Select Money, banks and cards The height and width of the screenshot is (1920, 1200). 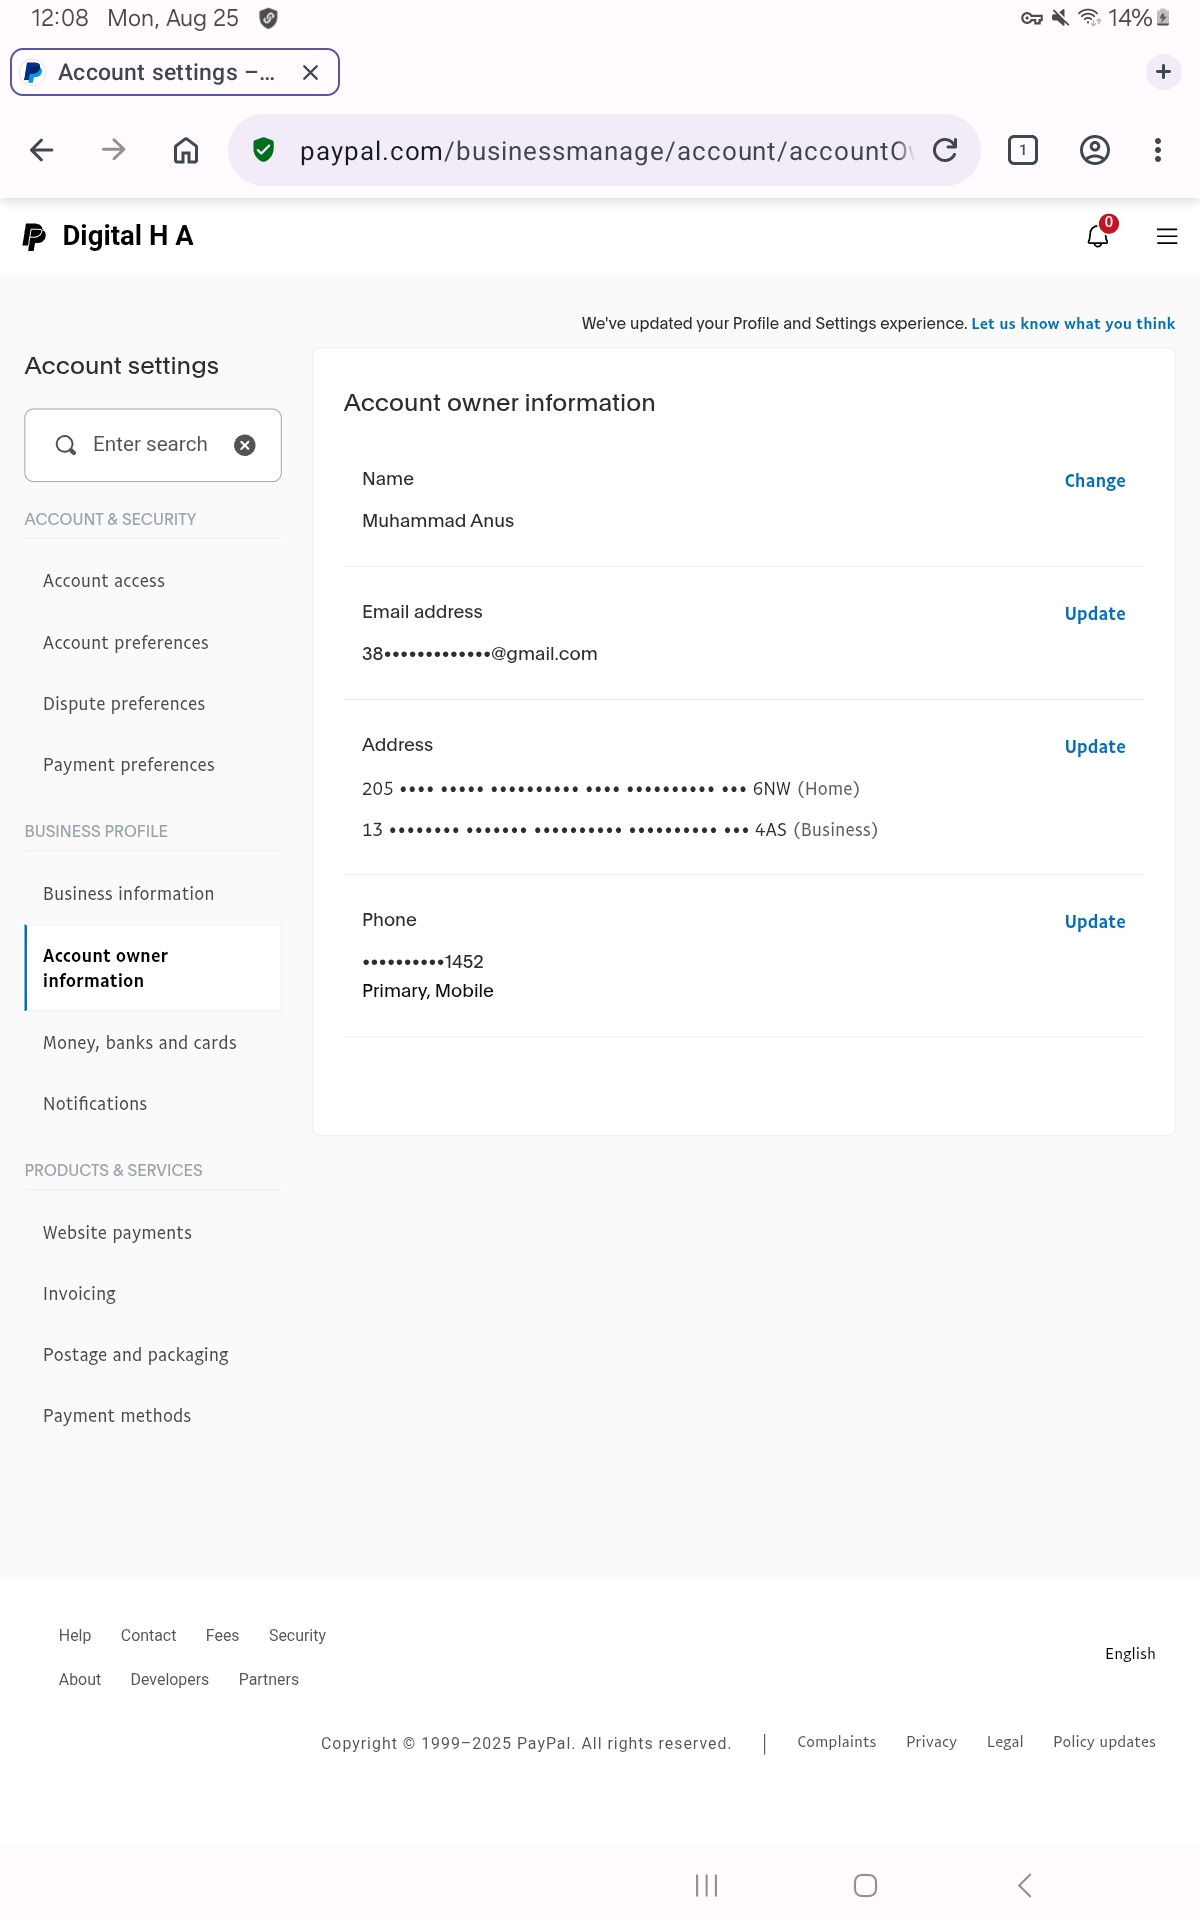point(140,1043)
